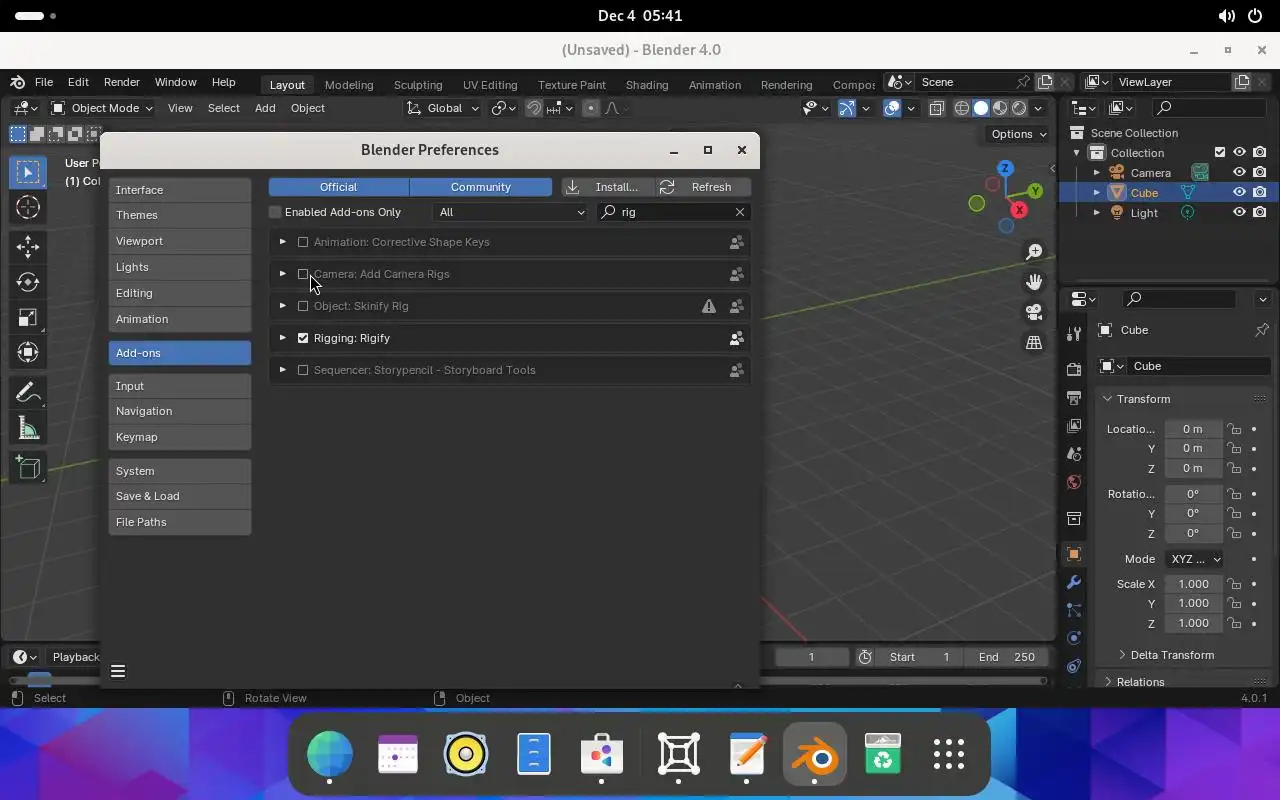The width and height of the screenshot is (1280, 800).
Task: Open the Output properties tab
Action: click(1074, 398)
